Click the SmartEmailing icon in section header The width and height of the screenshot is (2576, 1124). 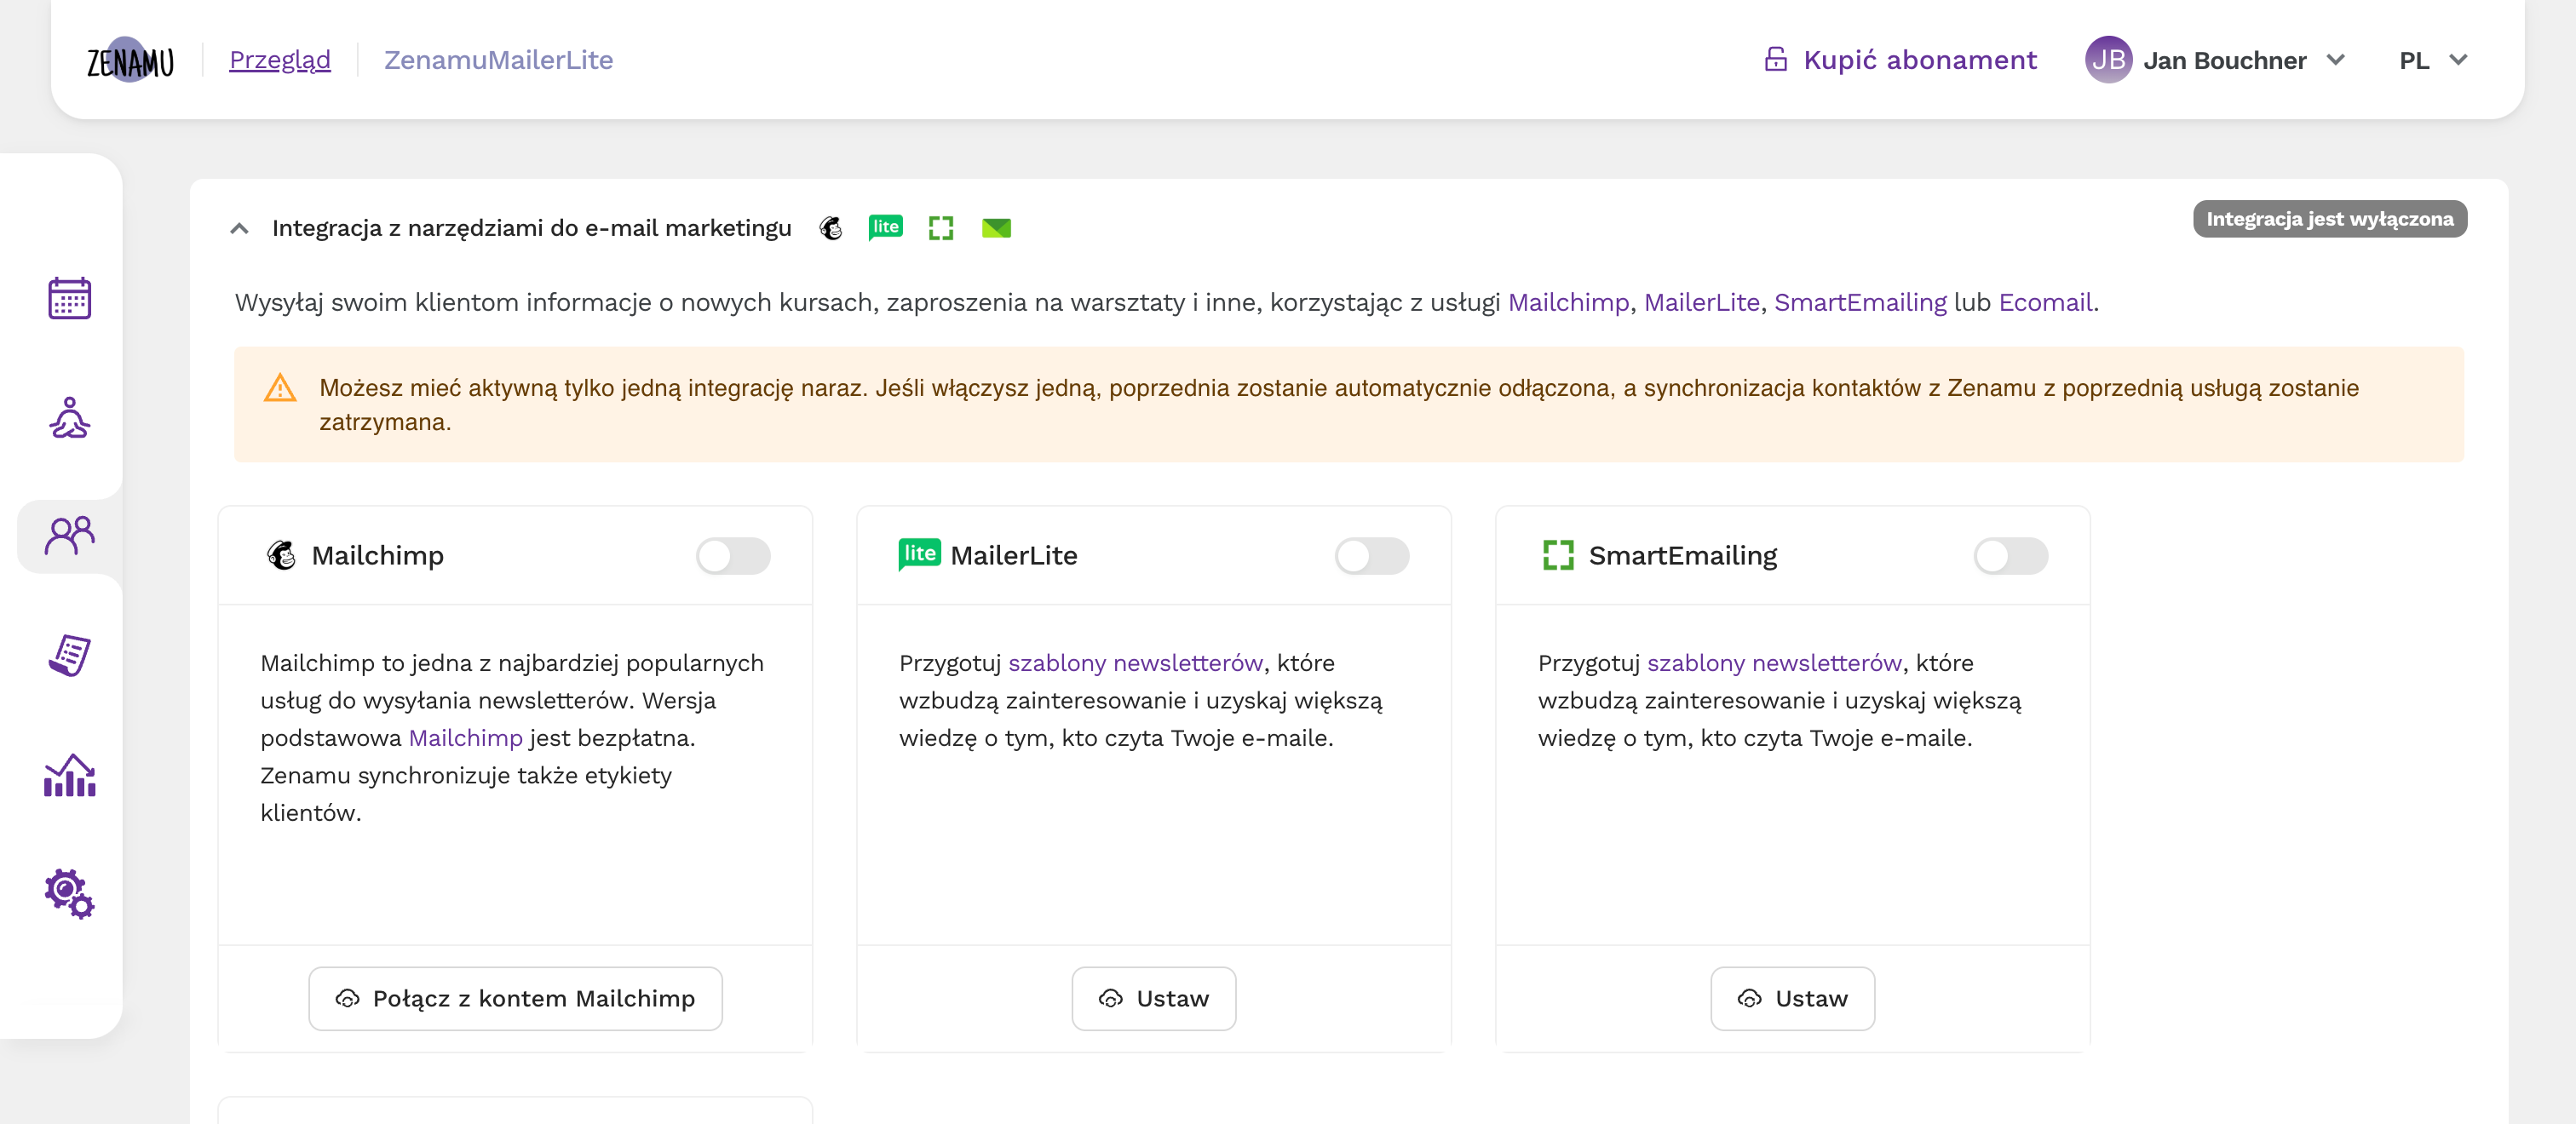[x=941, y=228]
